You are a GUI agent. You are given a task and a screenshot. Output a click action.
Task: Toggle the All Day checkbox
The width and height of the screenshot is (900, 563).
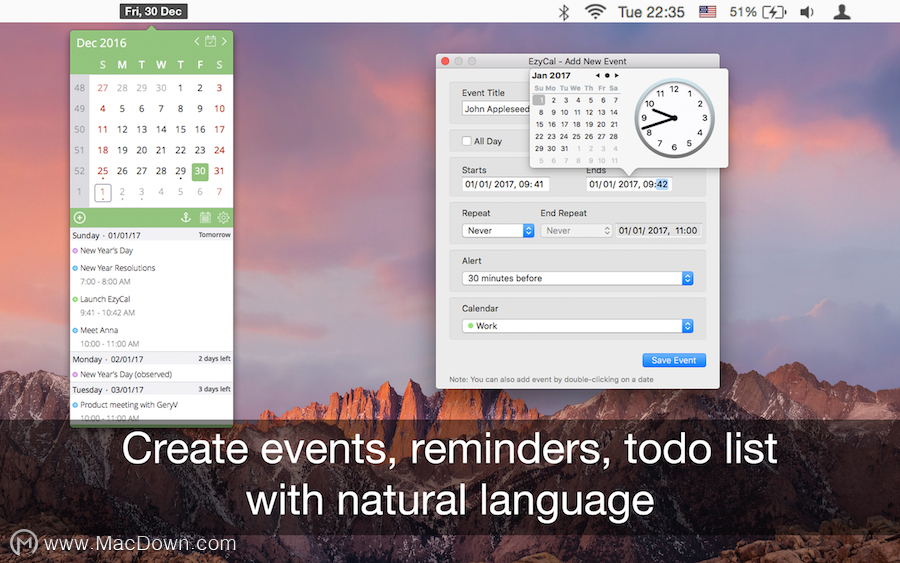[x=467, y=141]
